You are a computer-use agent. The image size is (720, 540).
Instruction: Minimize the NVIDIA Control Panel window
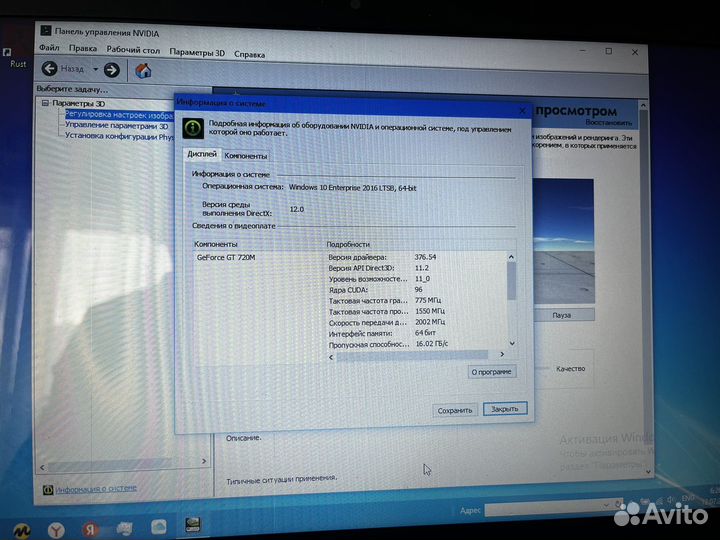coord(583,50)
